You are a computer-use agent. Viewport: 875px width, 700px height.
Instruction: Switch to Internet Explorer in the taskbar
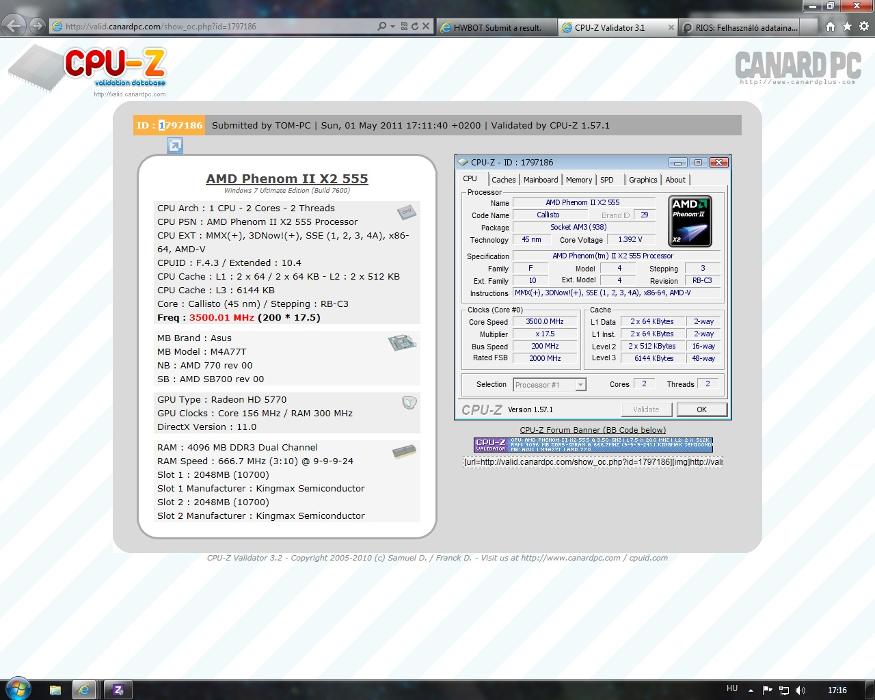84,691
